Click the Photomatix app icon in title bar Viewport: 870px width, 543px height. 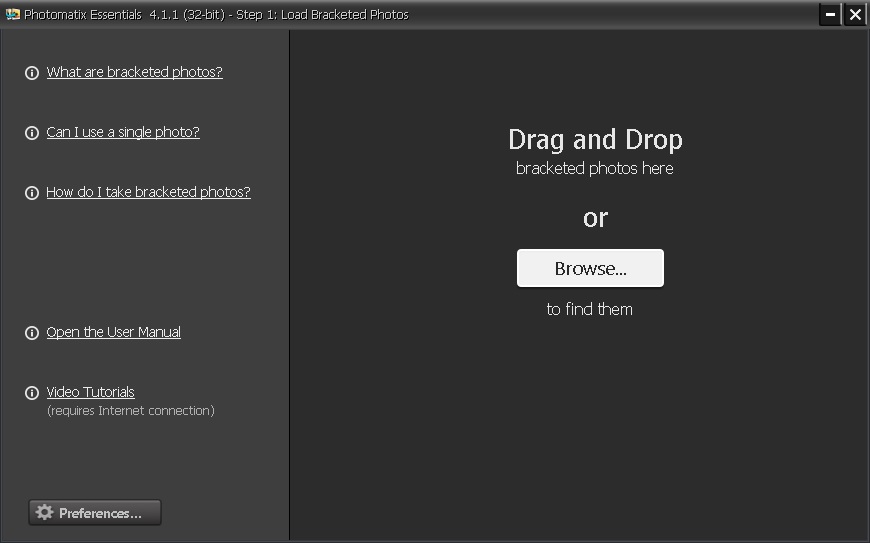[x=12, y=14]
